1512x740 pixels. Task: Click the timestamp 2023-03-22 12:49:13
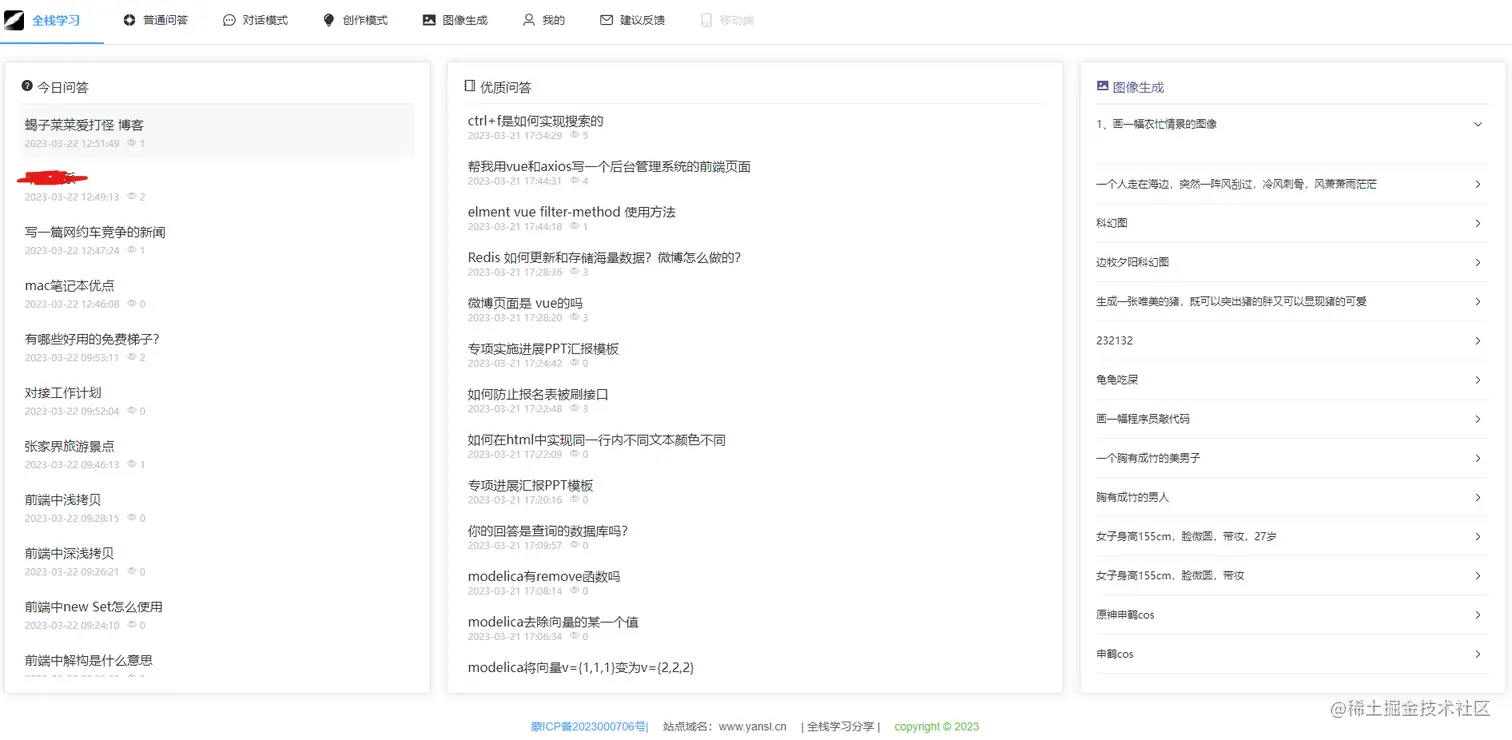pos(72,197)
